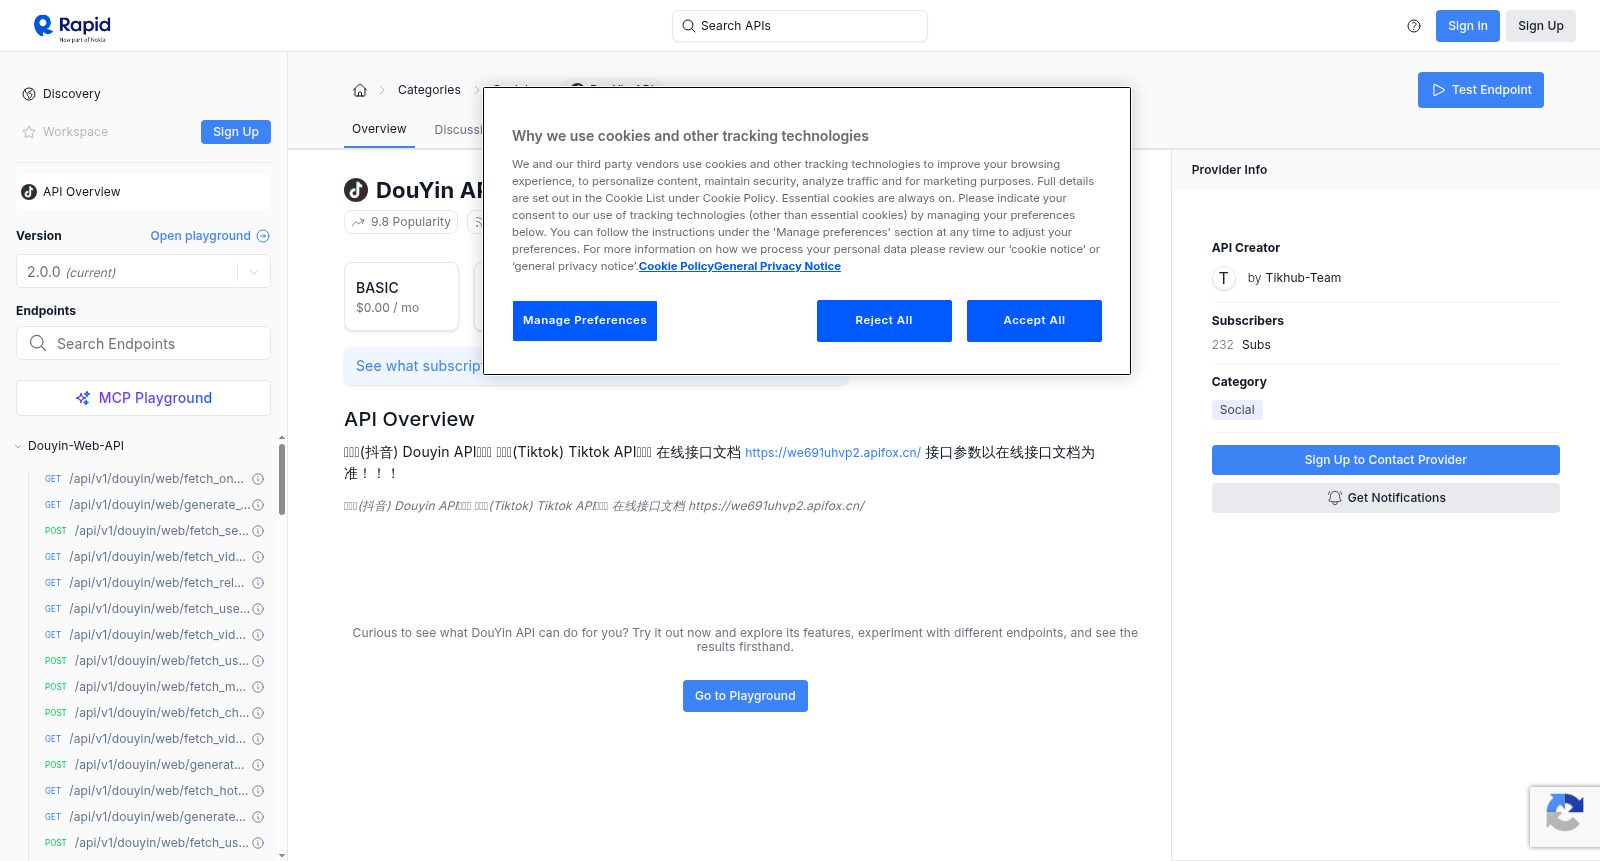Click the Workspace star icon

point(29,132)
